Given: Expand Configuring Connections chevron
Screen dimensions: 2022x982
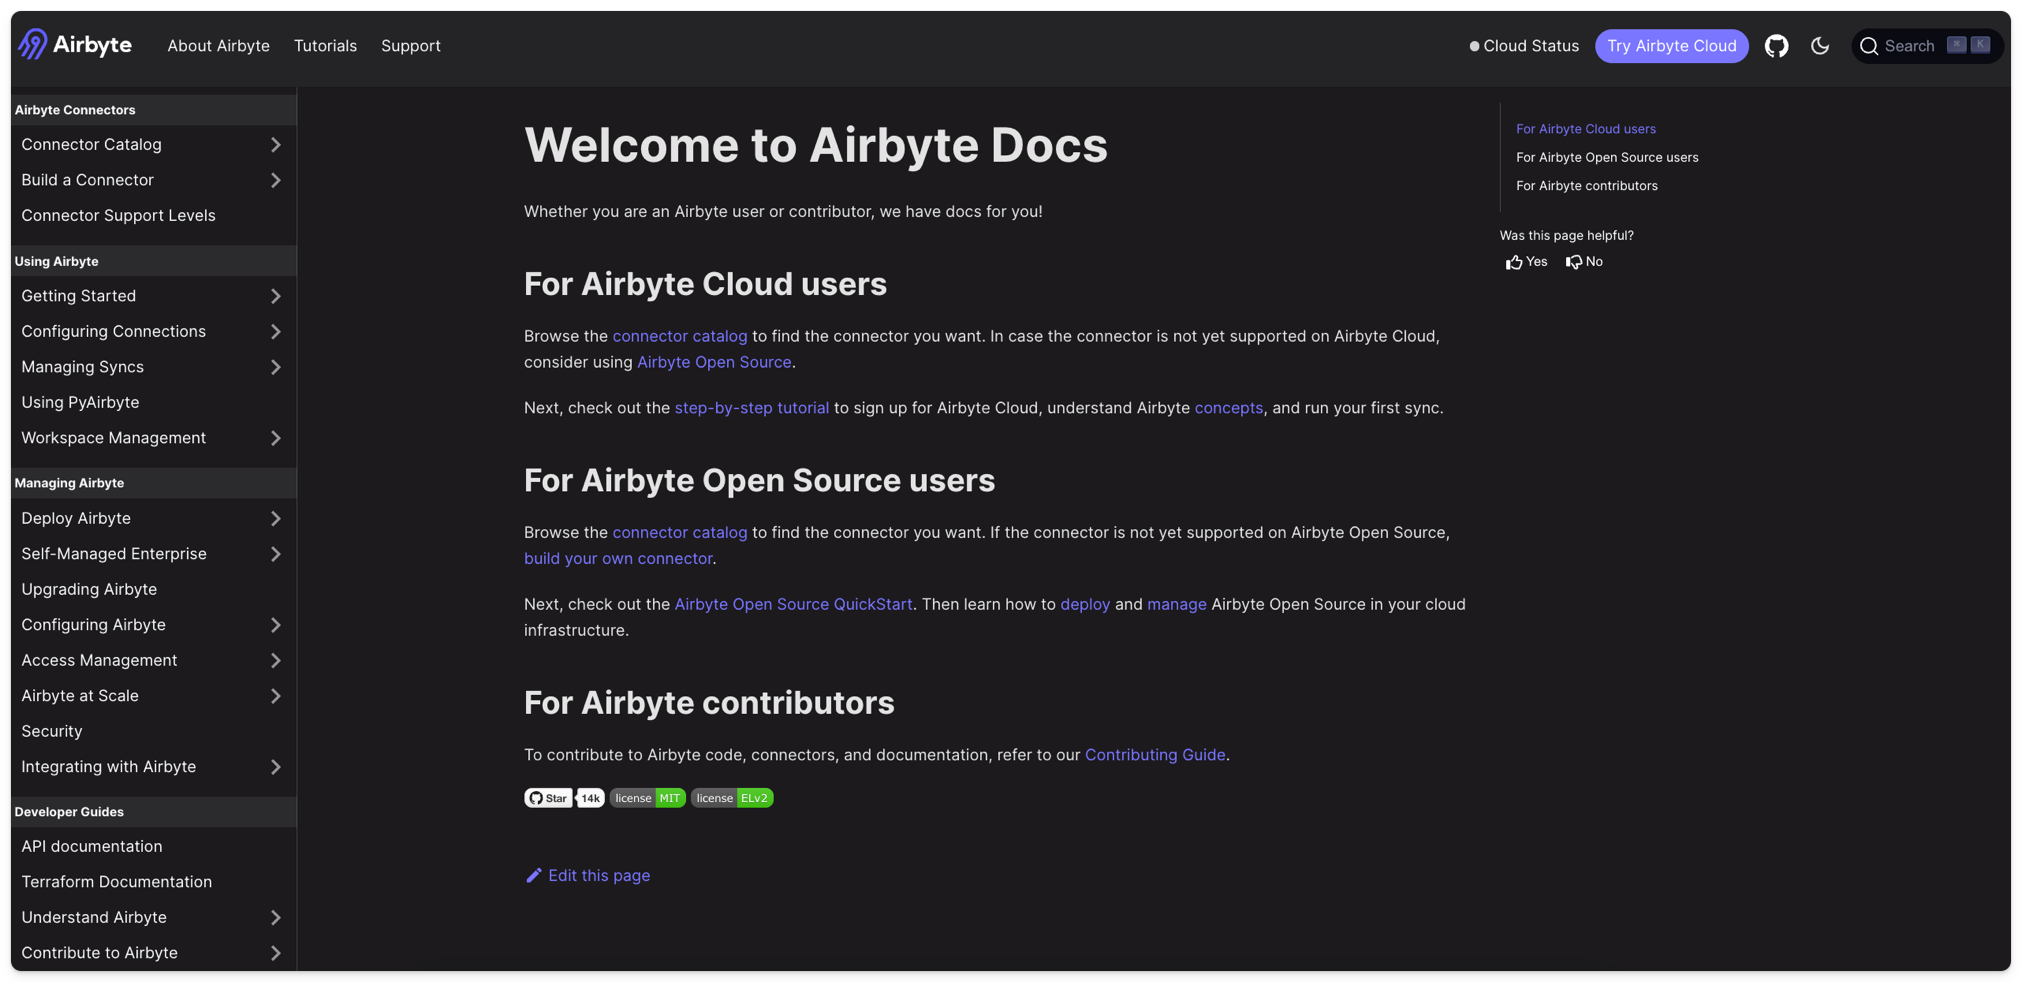Looking at the screenshot, I should pyautogui.click(x=275, y=332).
